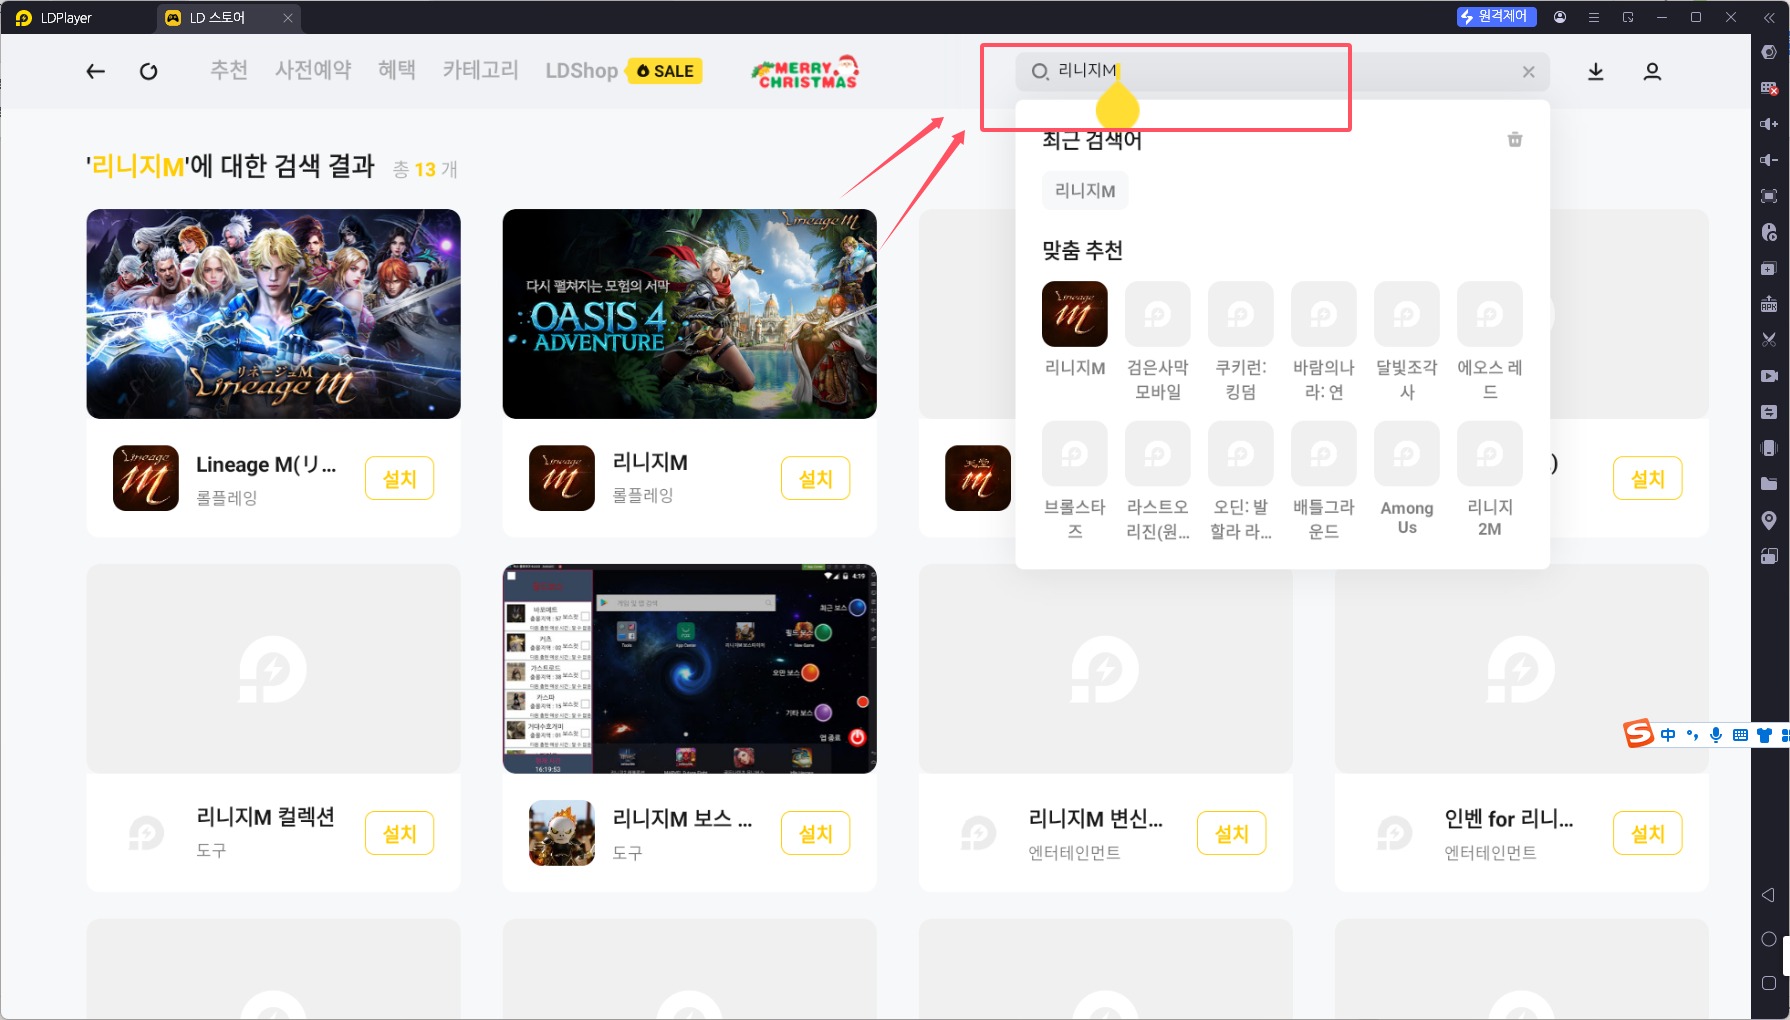Install the Lineage M(リ... app
Viewport: 1790px width, 1020px height.
[399, 478]
